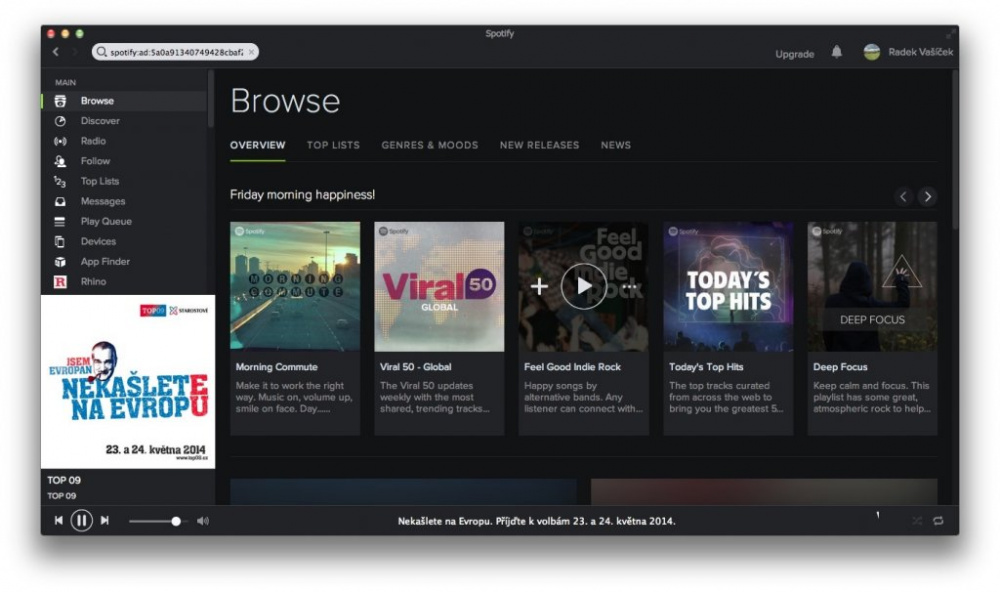The height and width of the screenshot is (592, 1000).
Task: Open Today's Top Hits cover thumbnail
Action: click(728, 286)
